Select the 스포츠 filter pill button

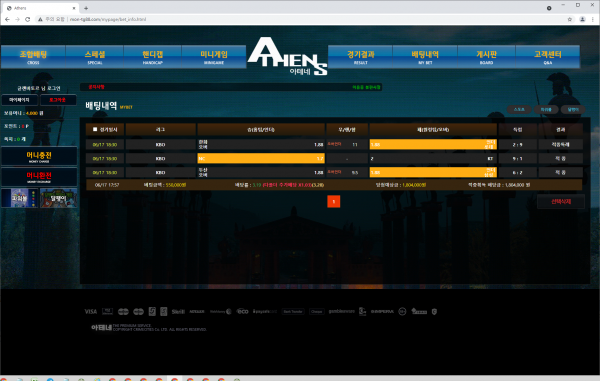coord(519,109)
